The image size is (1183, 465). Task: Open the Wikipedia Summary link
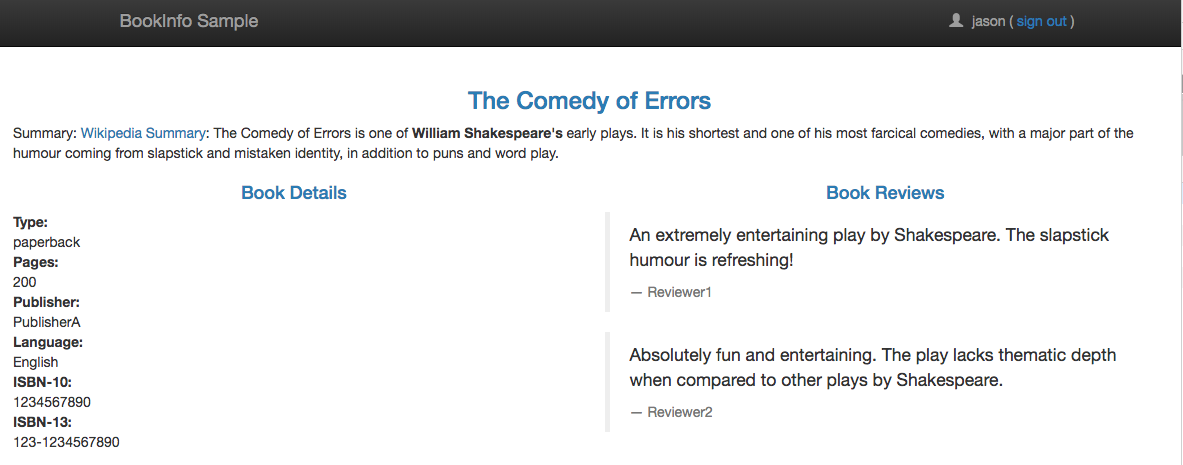coord(143,134)
